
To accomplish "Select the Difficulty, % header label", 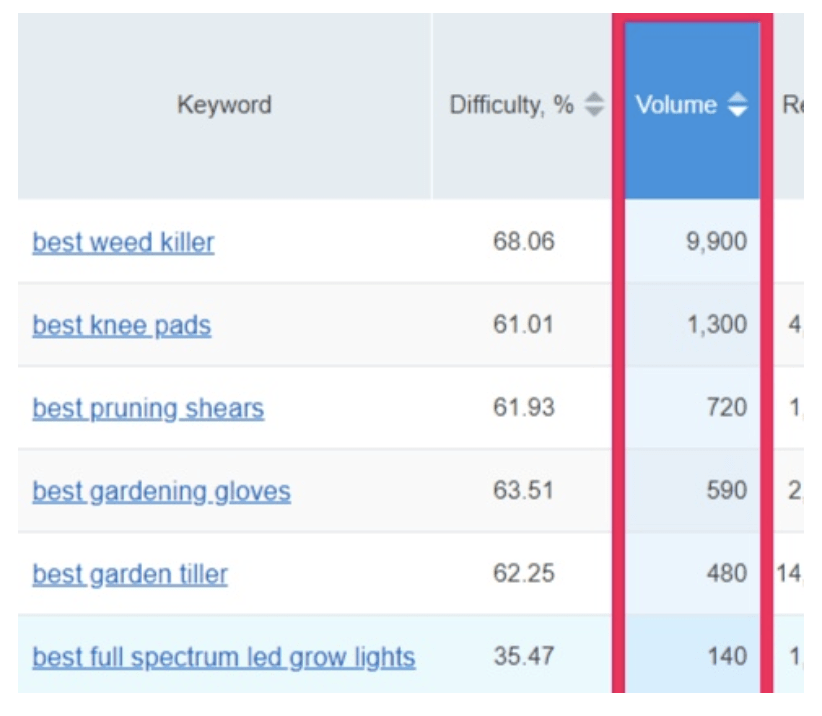I will point(511,105).
